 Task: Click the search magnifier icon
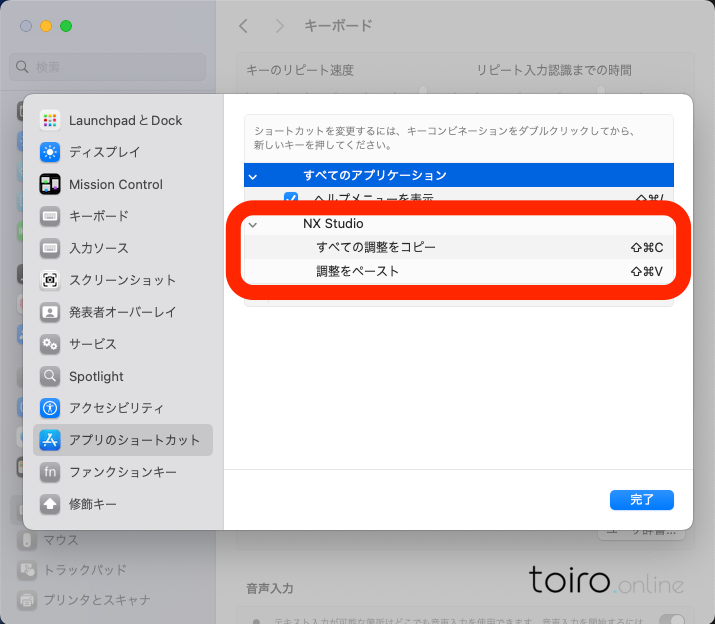coord(22,67)
